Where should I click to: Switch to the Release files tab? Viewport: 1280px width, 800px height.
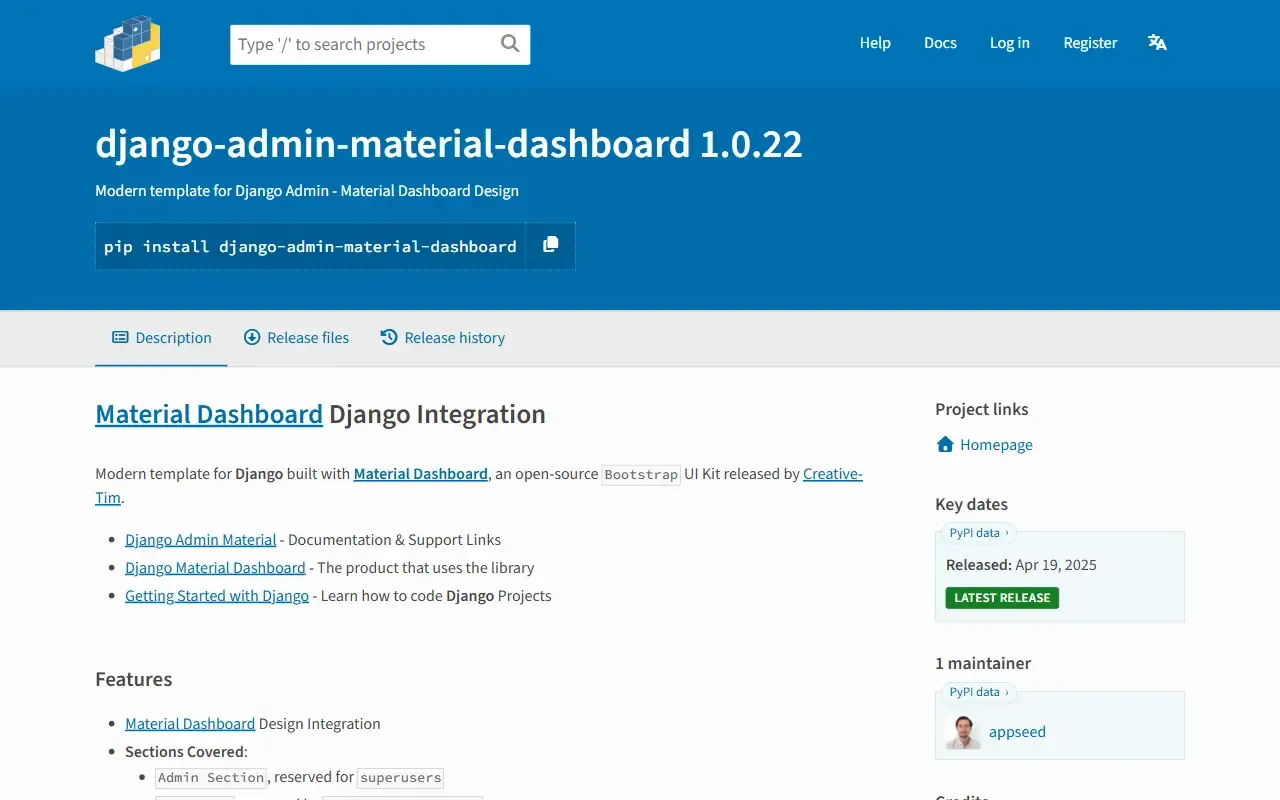pyautogui.click(x=296, y=338)
